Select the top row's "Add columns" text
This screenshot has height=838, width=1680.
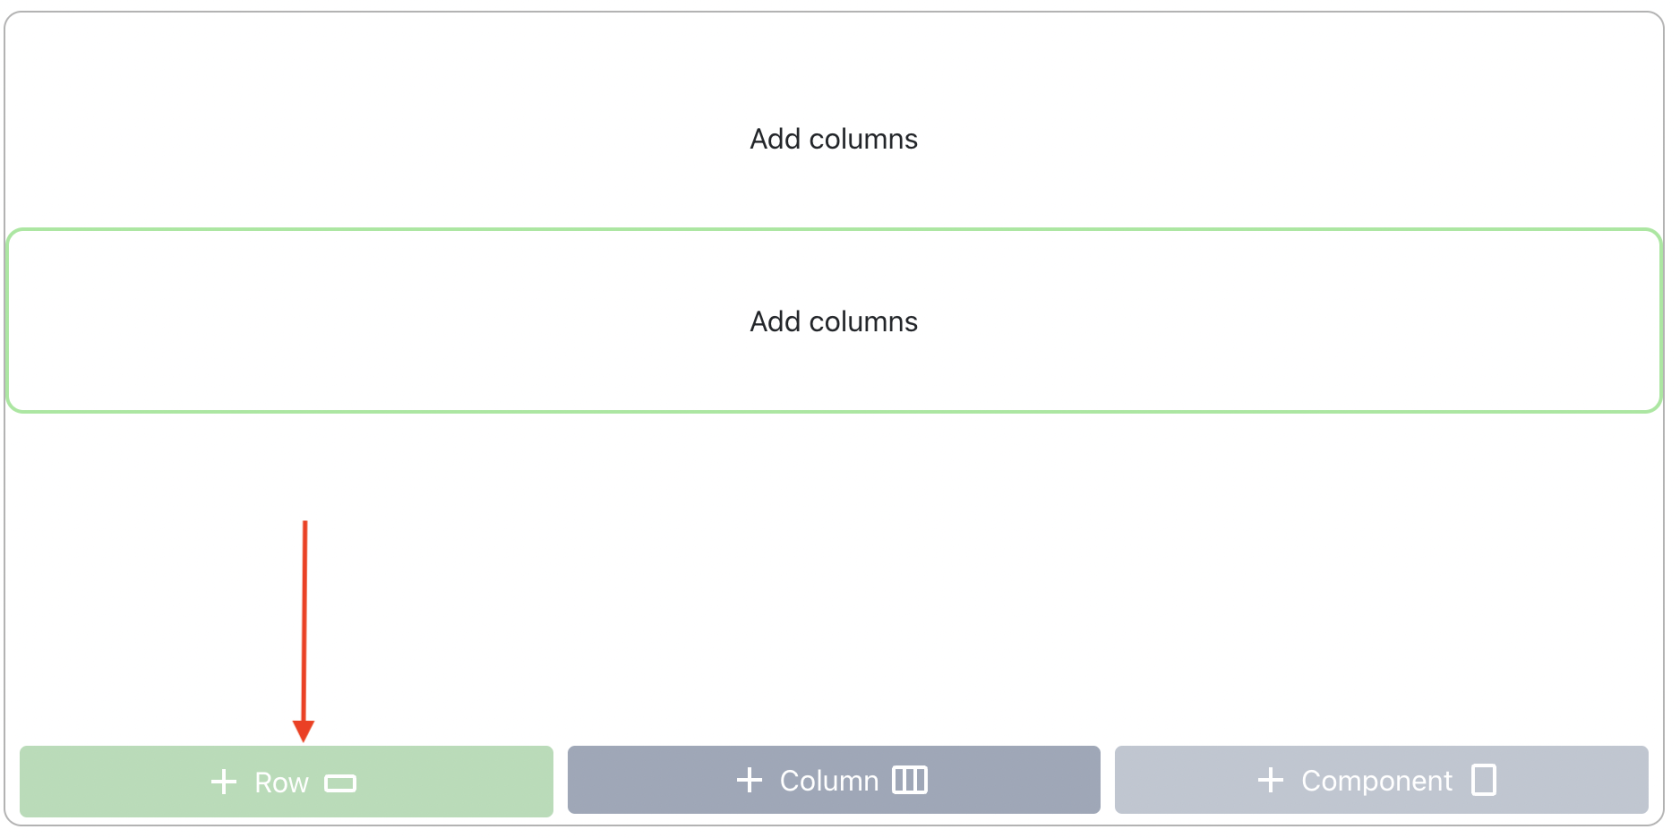point(834,139)
